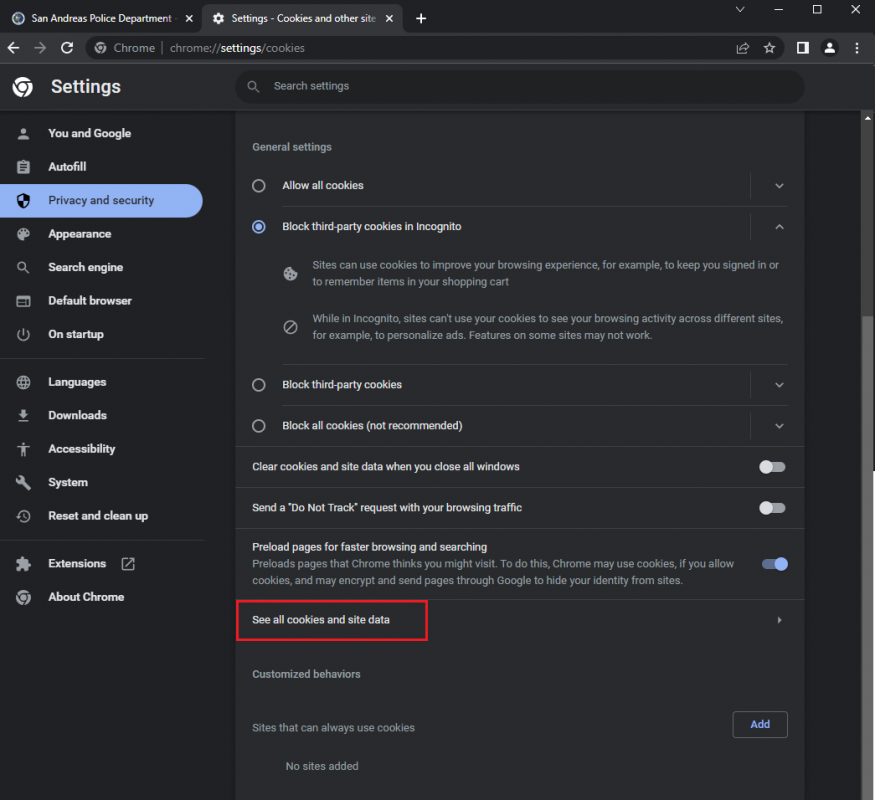The width and height of the screenshot is (875, 800).
Task: Open Languages settings label
Action: [77, 382]
